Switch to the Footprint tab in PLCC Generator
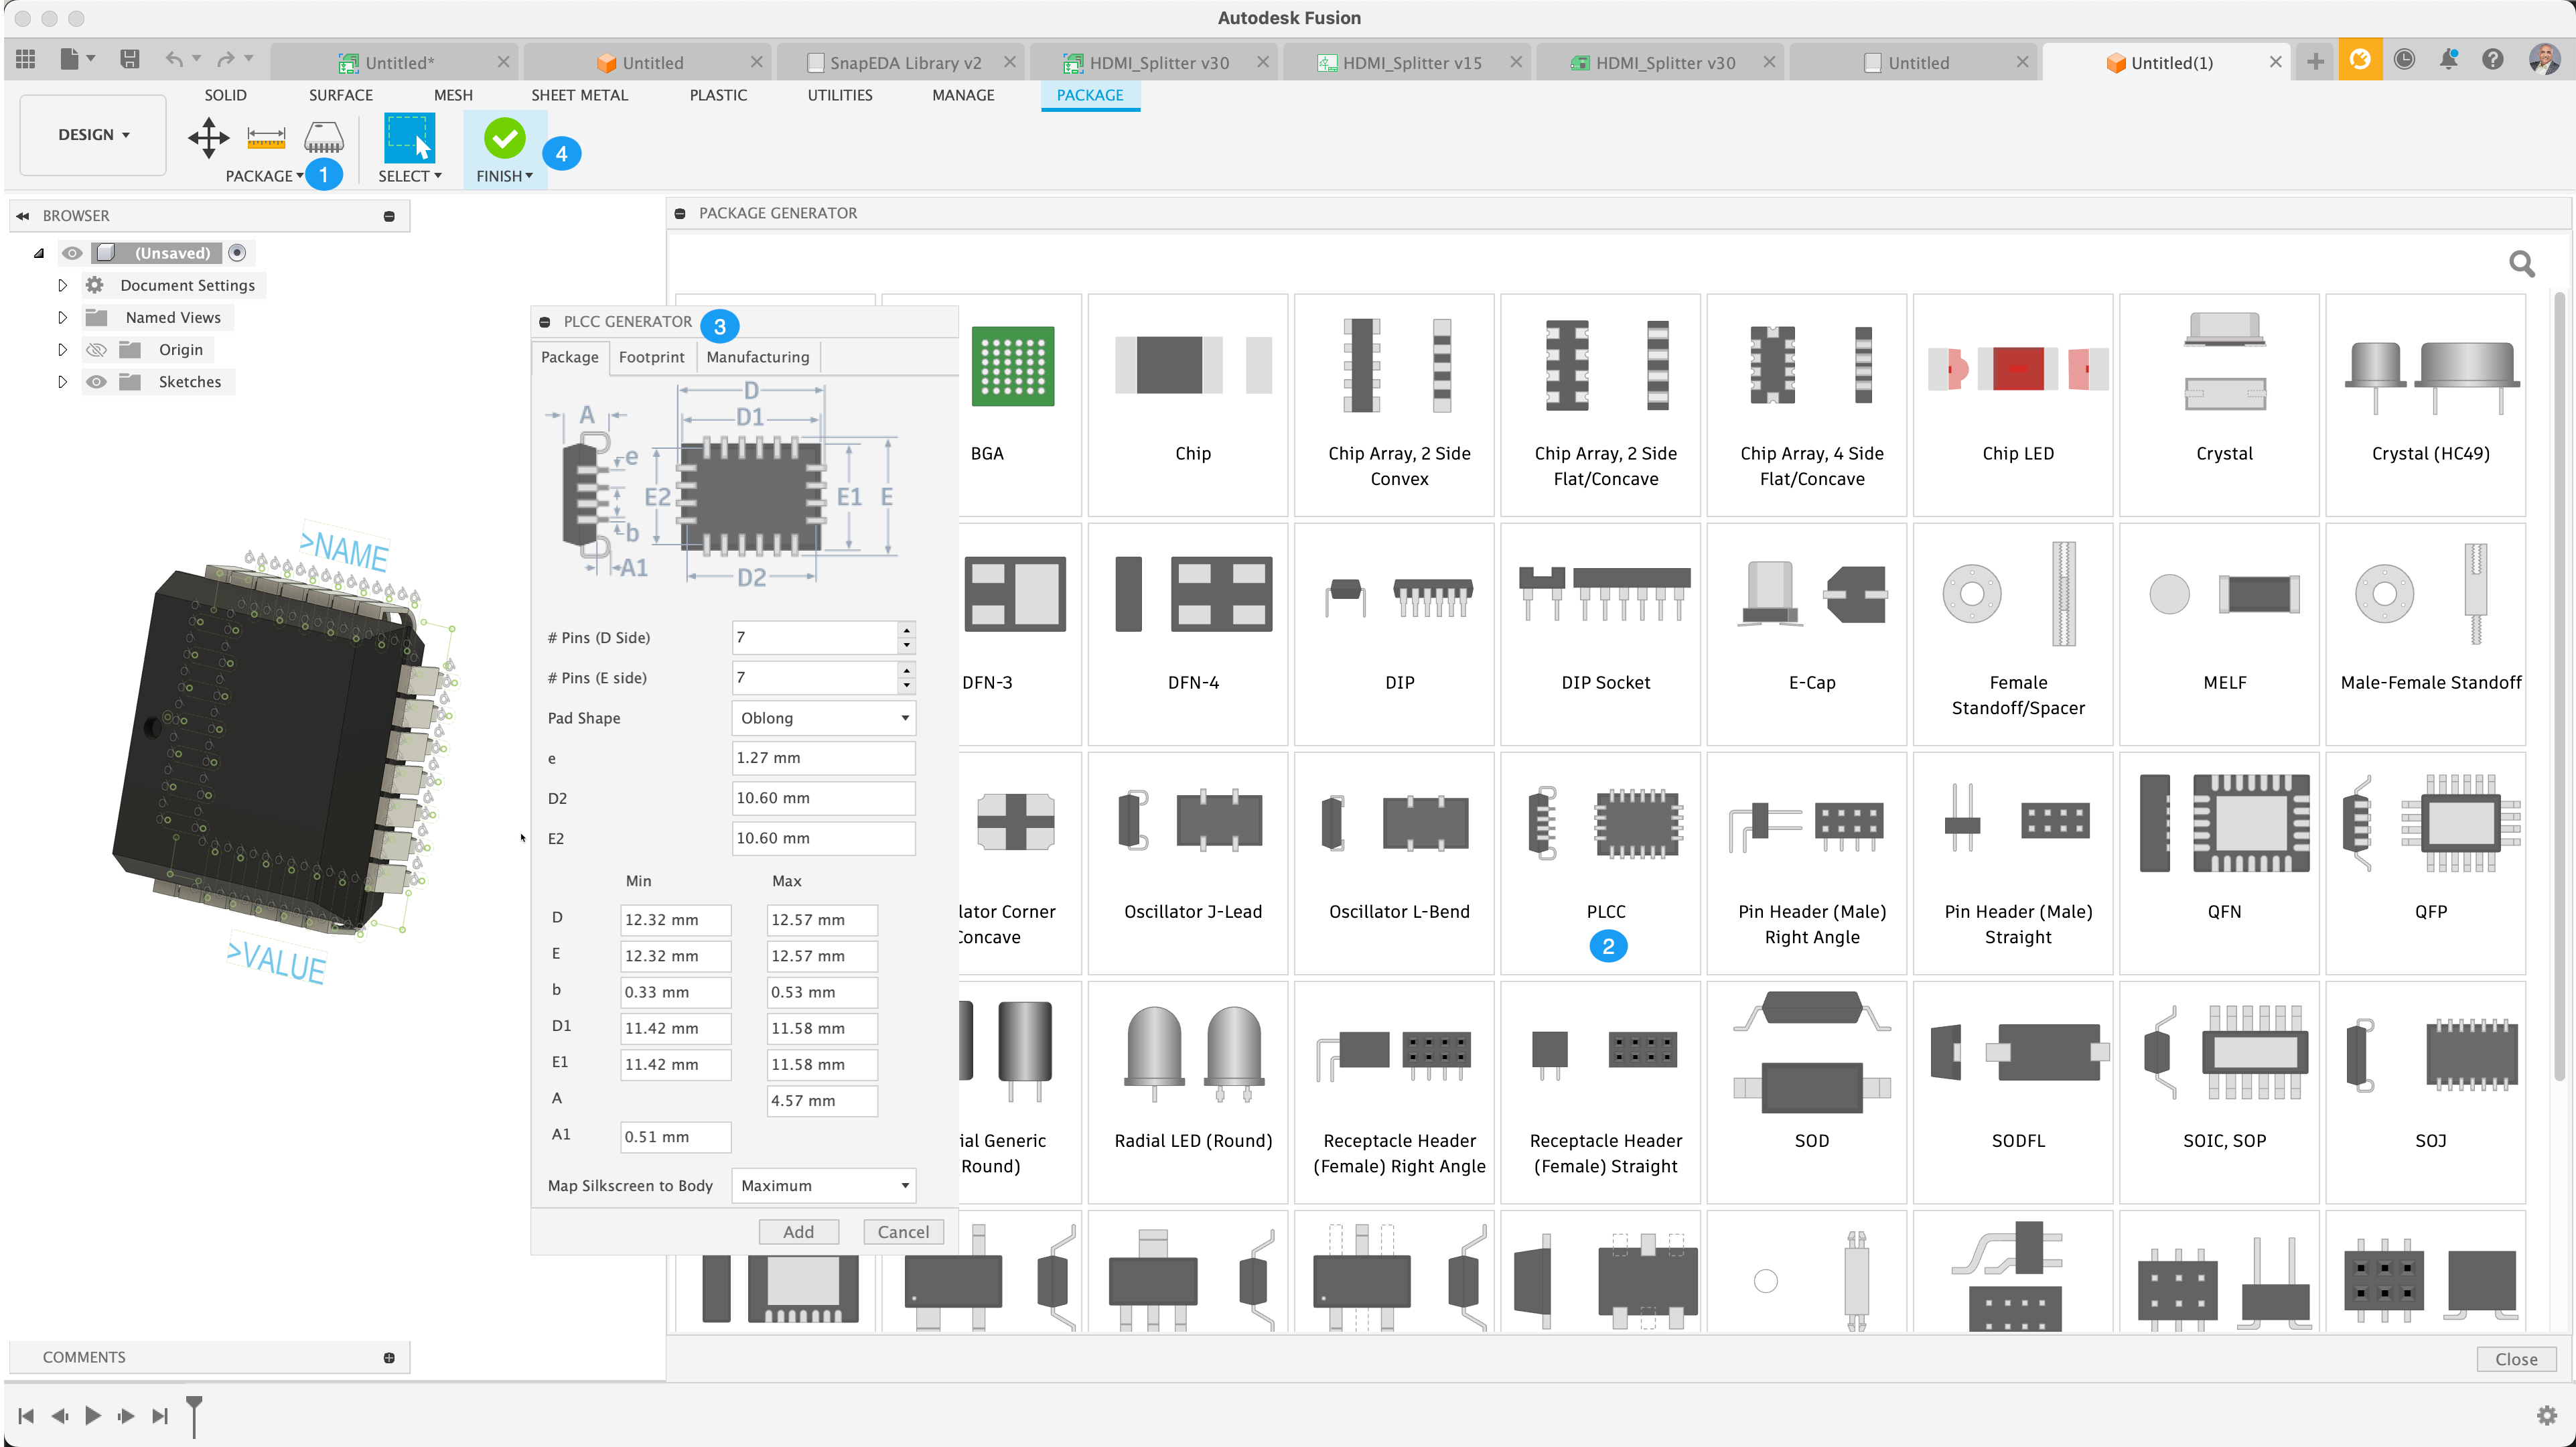This screenshot has height=1447, width=2576. click(x=651, y=357)
